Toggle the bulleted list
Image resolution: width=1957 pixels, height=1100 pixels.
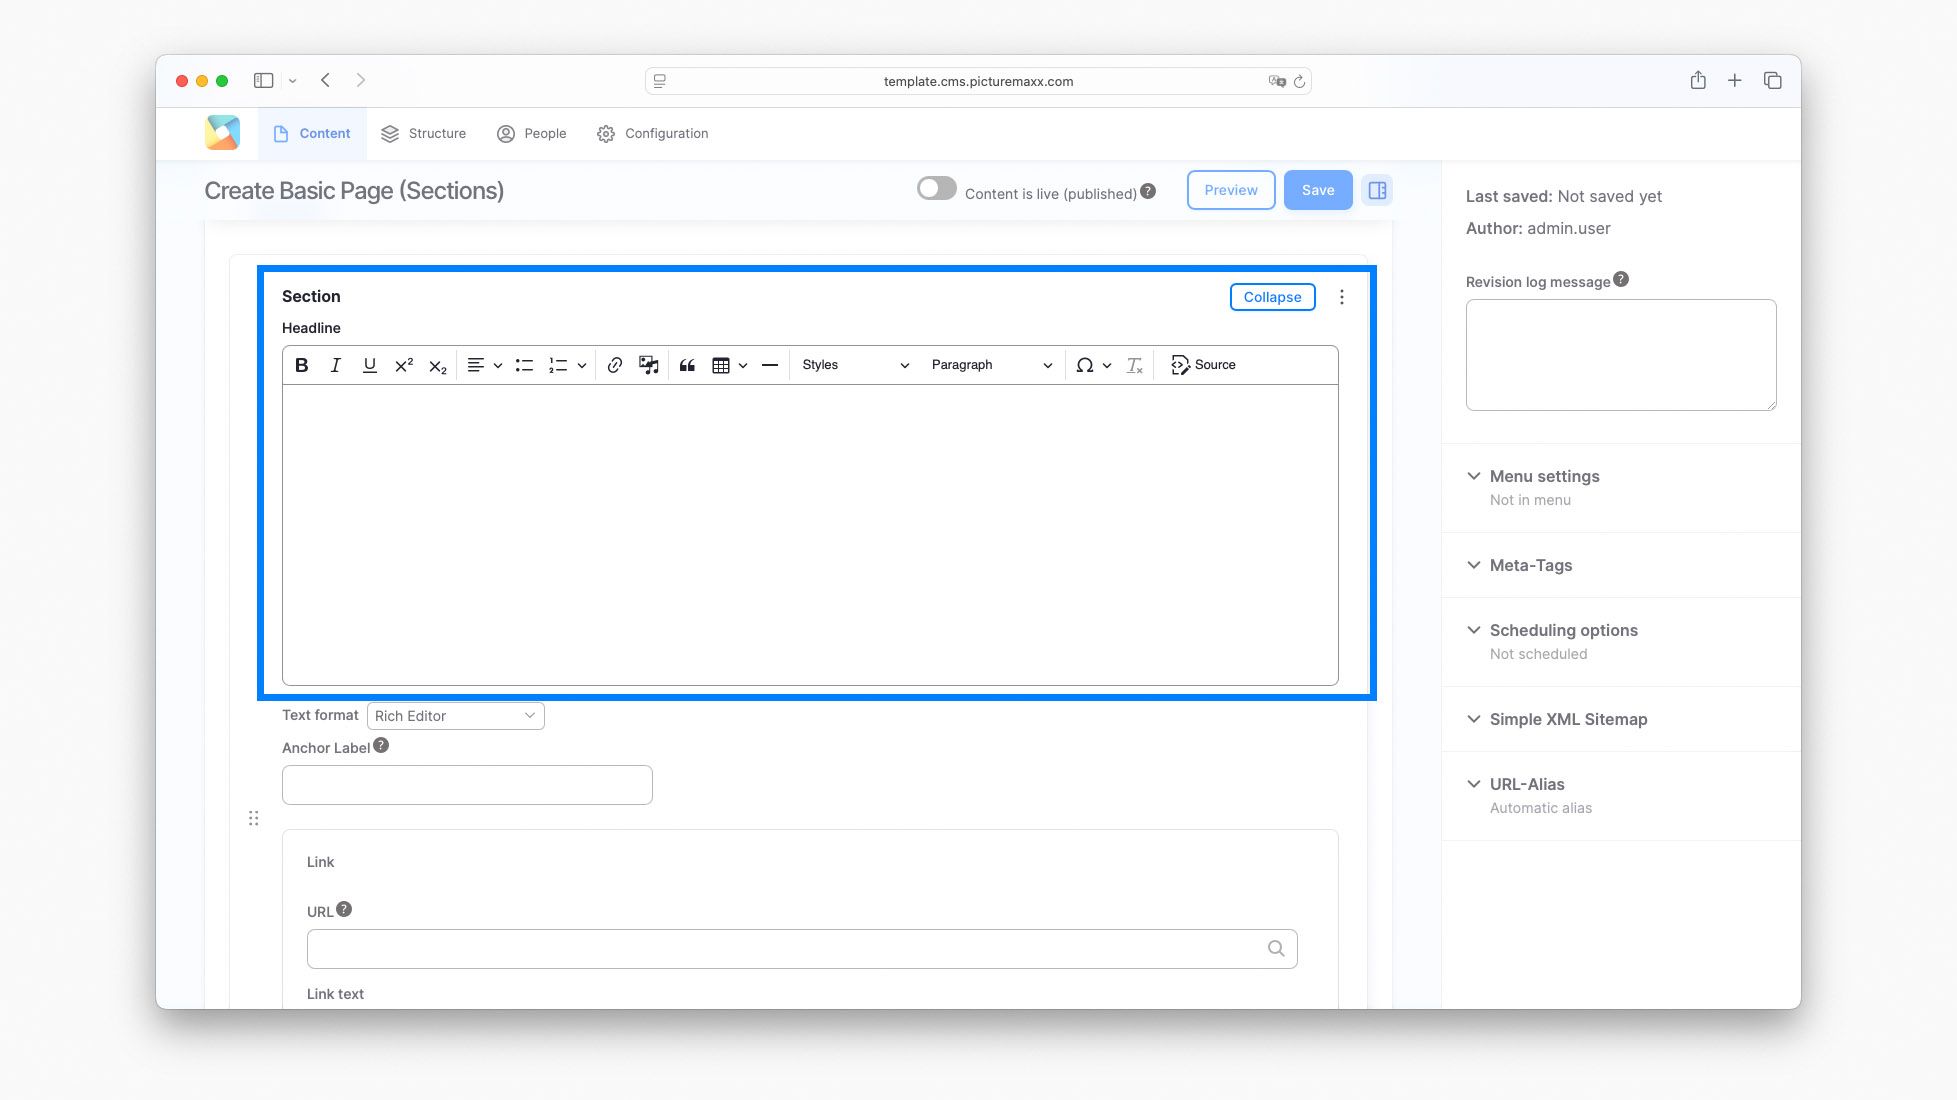coord(524,365)
